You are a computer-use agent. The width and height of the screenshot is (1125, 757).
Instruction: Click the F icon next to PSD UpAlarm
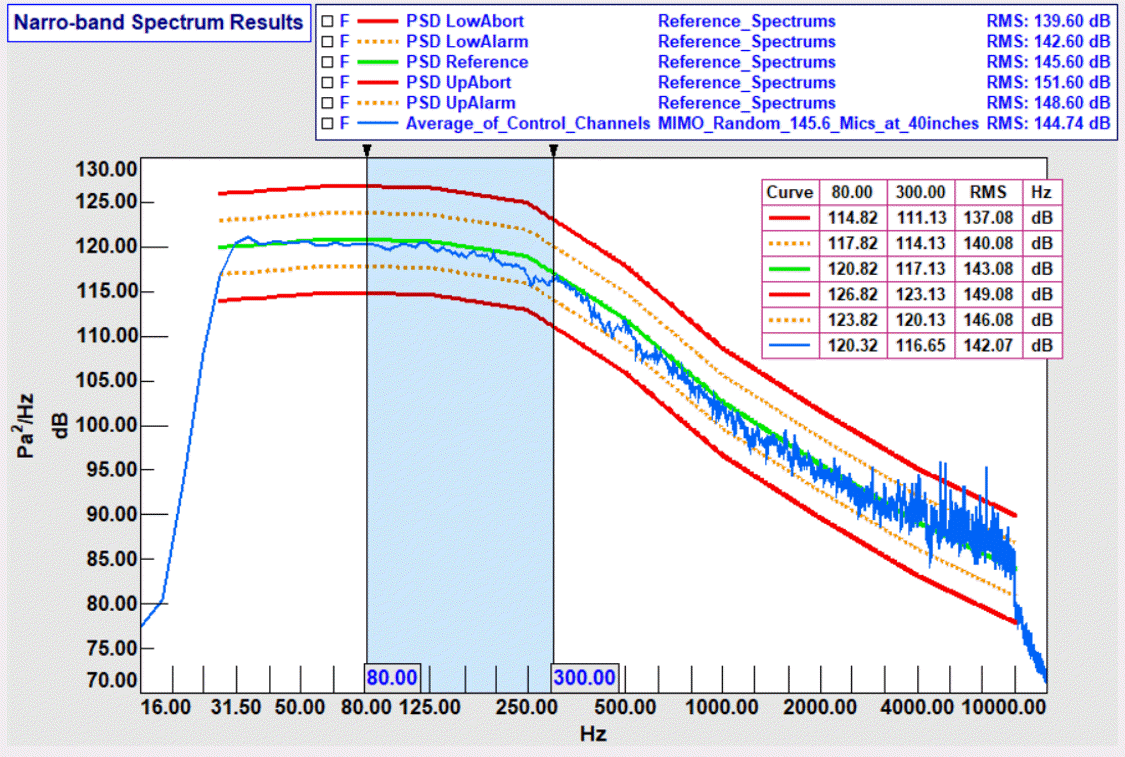(343, 102)
